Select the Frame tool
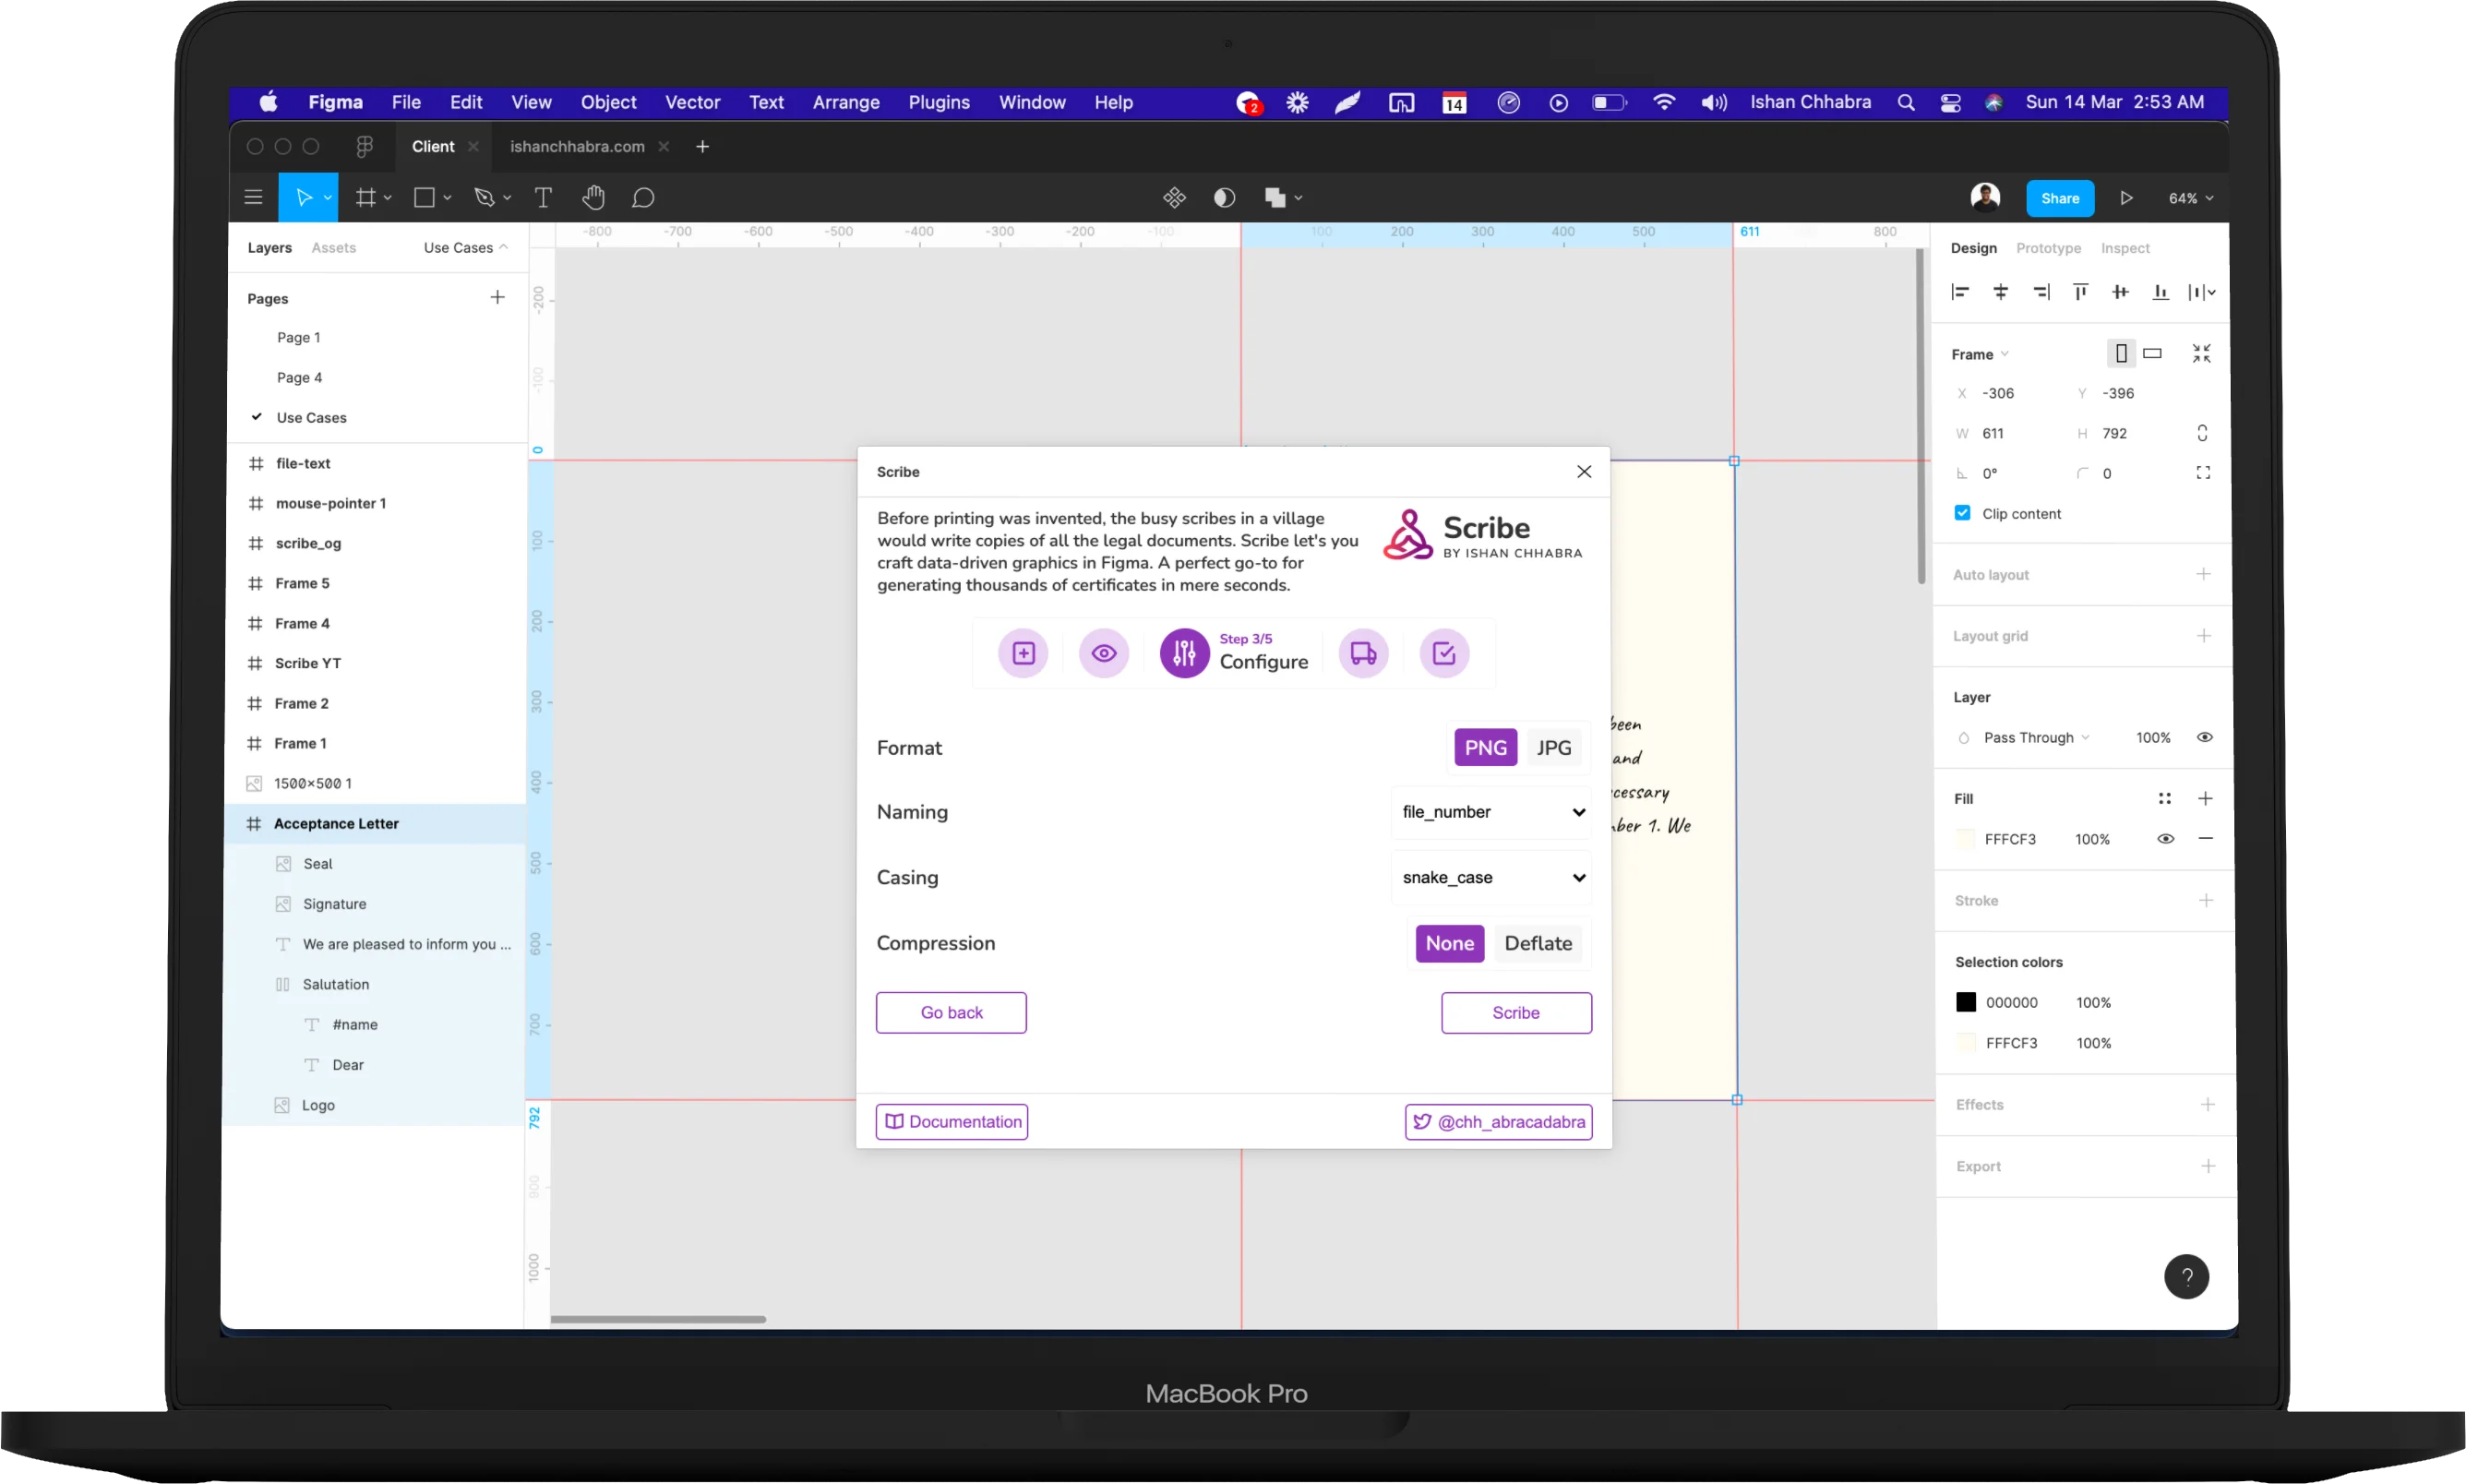Viewport: 2466px width, 1484px height. pyautogui.click(x=366, y=197)
